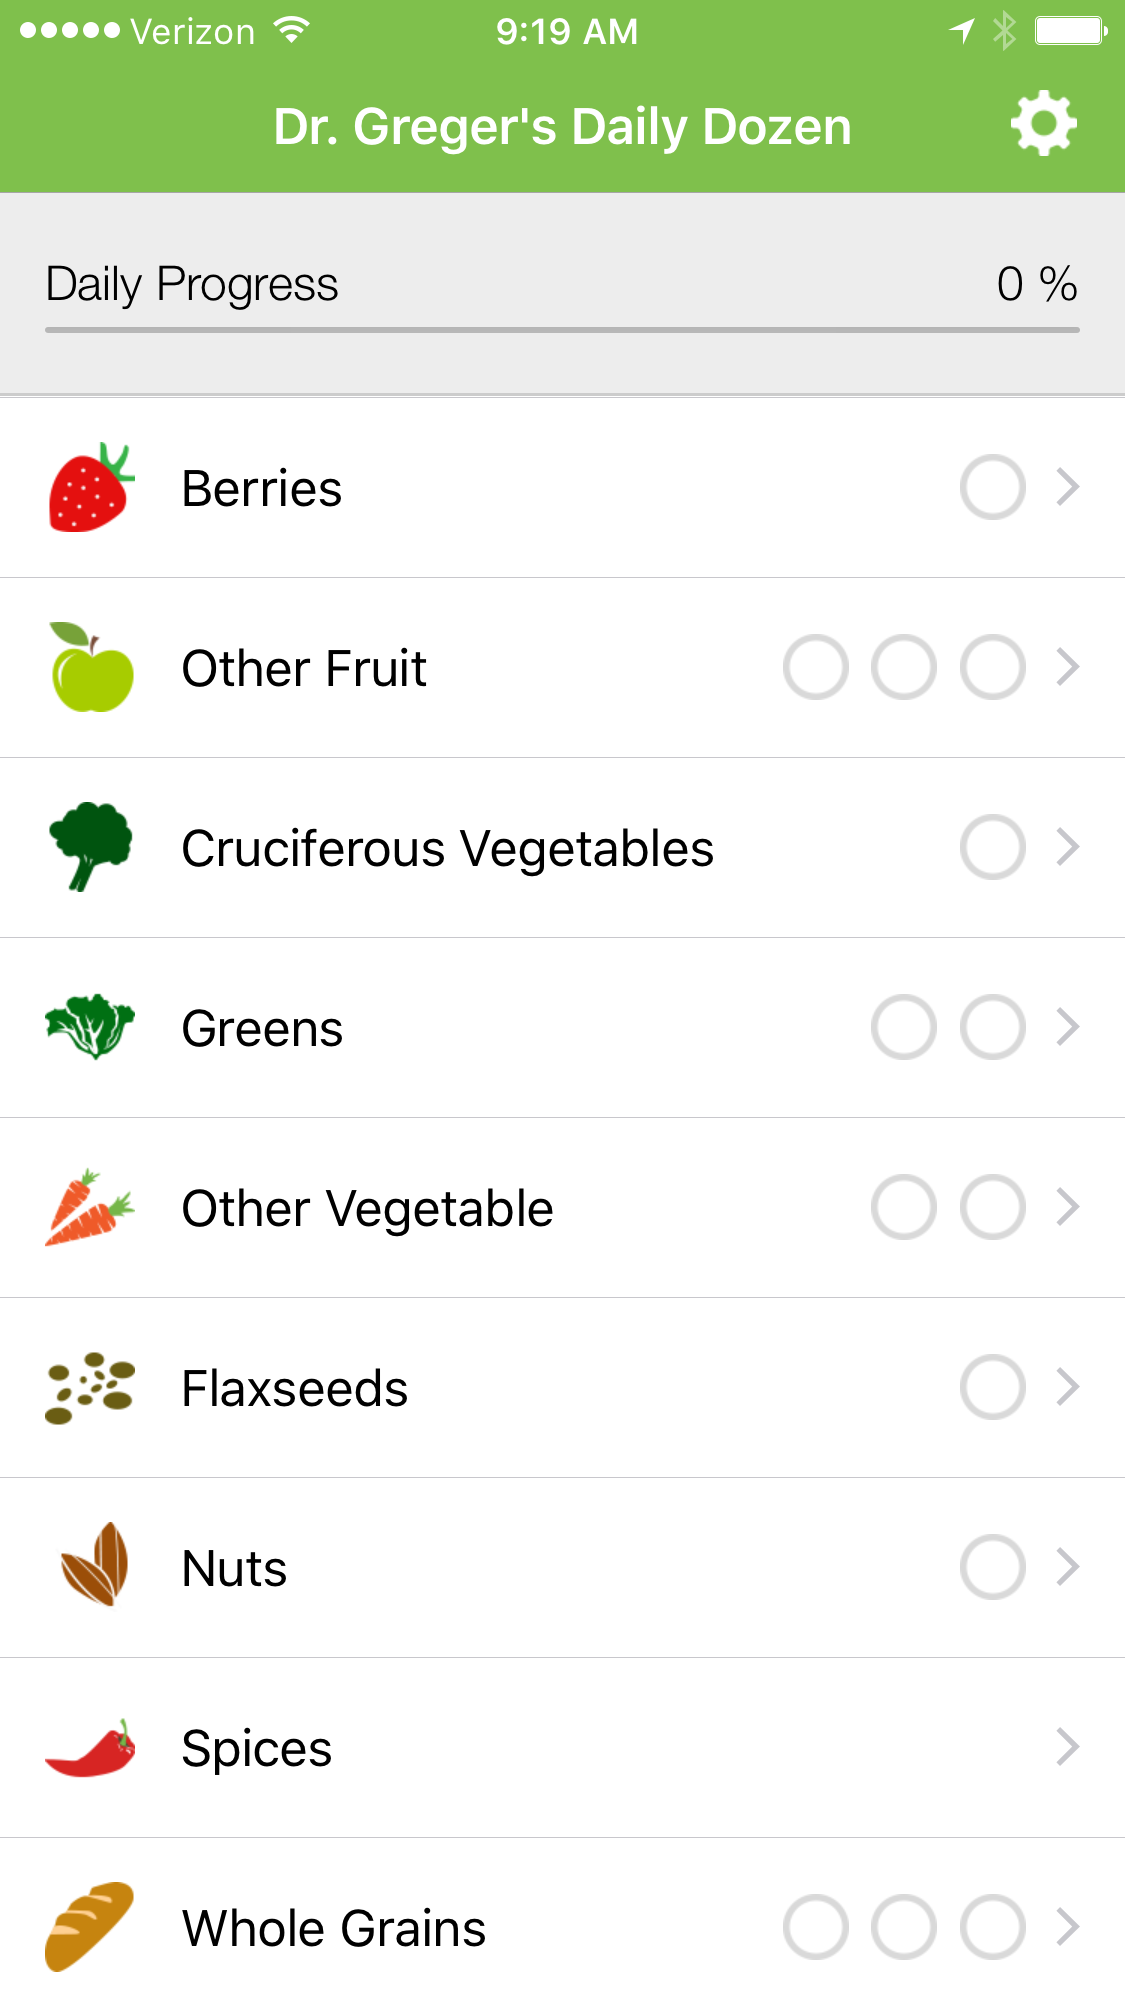
Task: Tap the green apple icon
Action: [91, 668]
